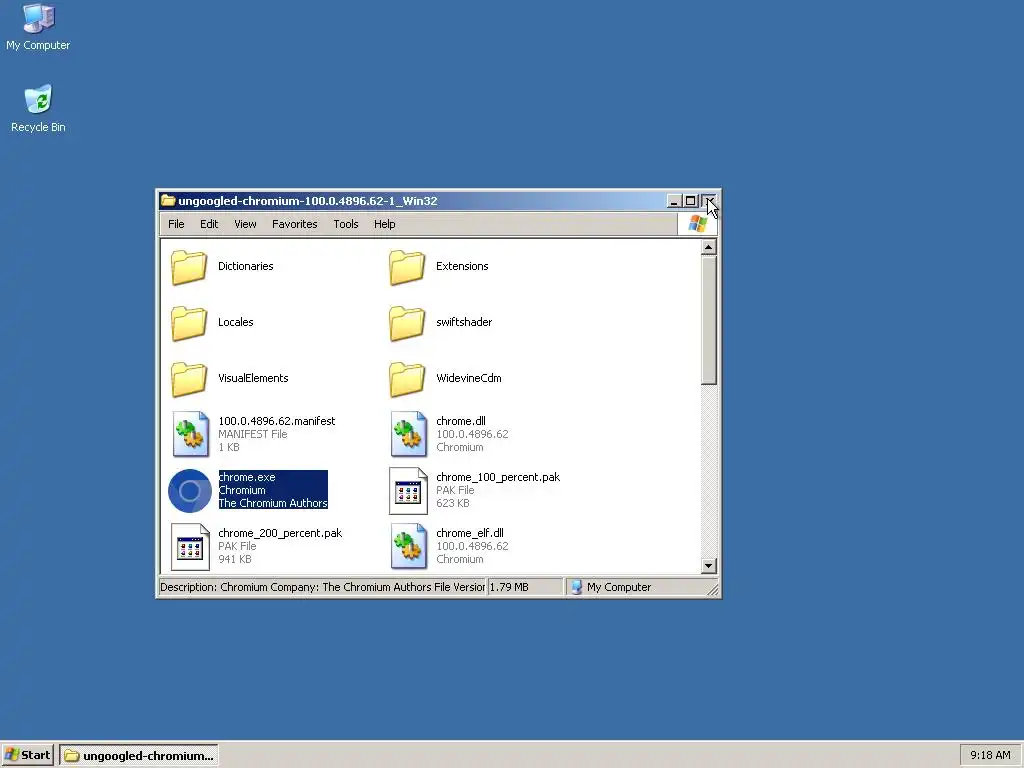Click the Windows flag logo in menu bar
This screenshot has width=1024, height=768.
(x=697, y=224)
